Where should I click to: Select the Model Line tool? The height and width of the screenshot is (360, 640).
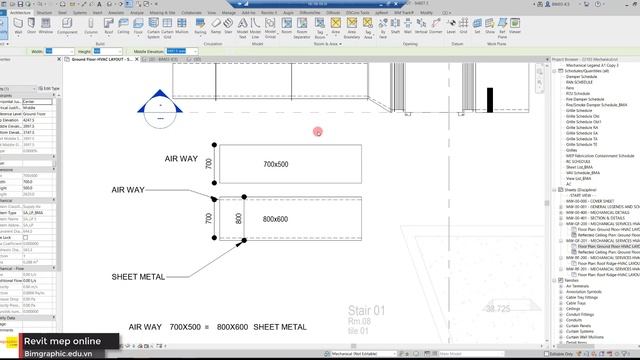click(x=255, y=28)
